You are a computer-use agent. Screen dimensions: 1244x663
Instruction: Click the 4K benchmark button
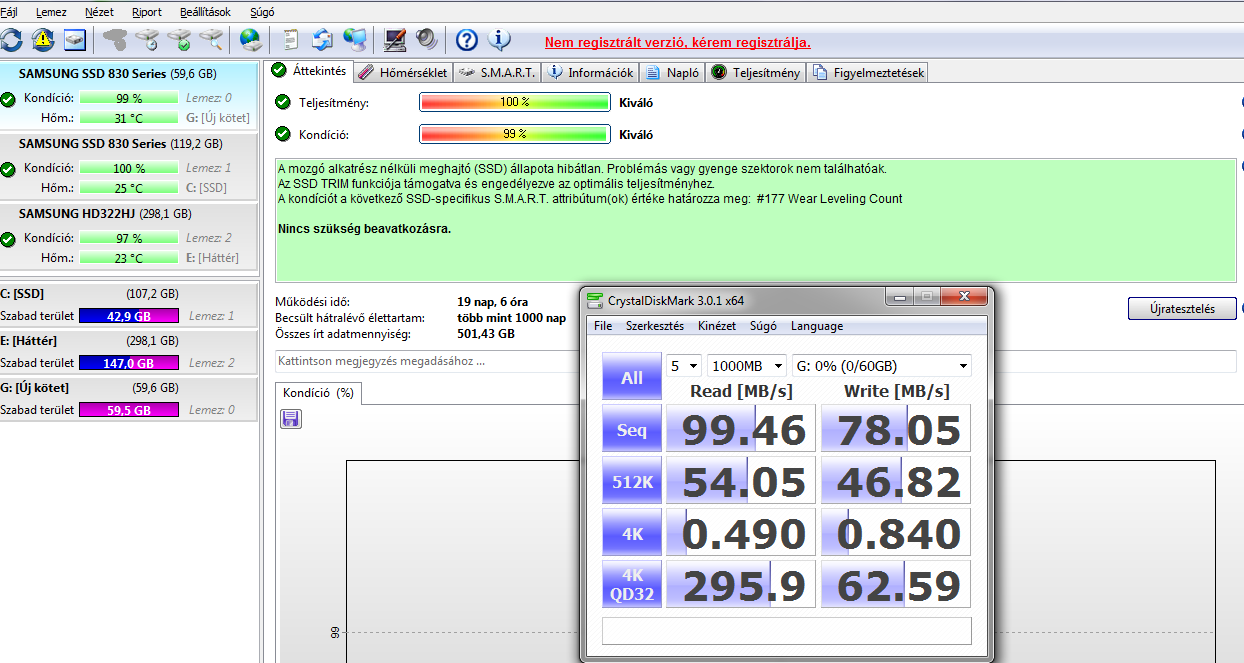click(632, 533)
